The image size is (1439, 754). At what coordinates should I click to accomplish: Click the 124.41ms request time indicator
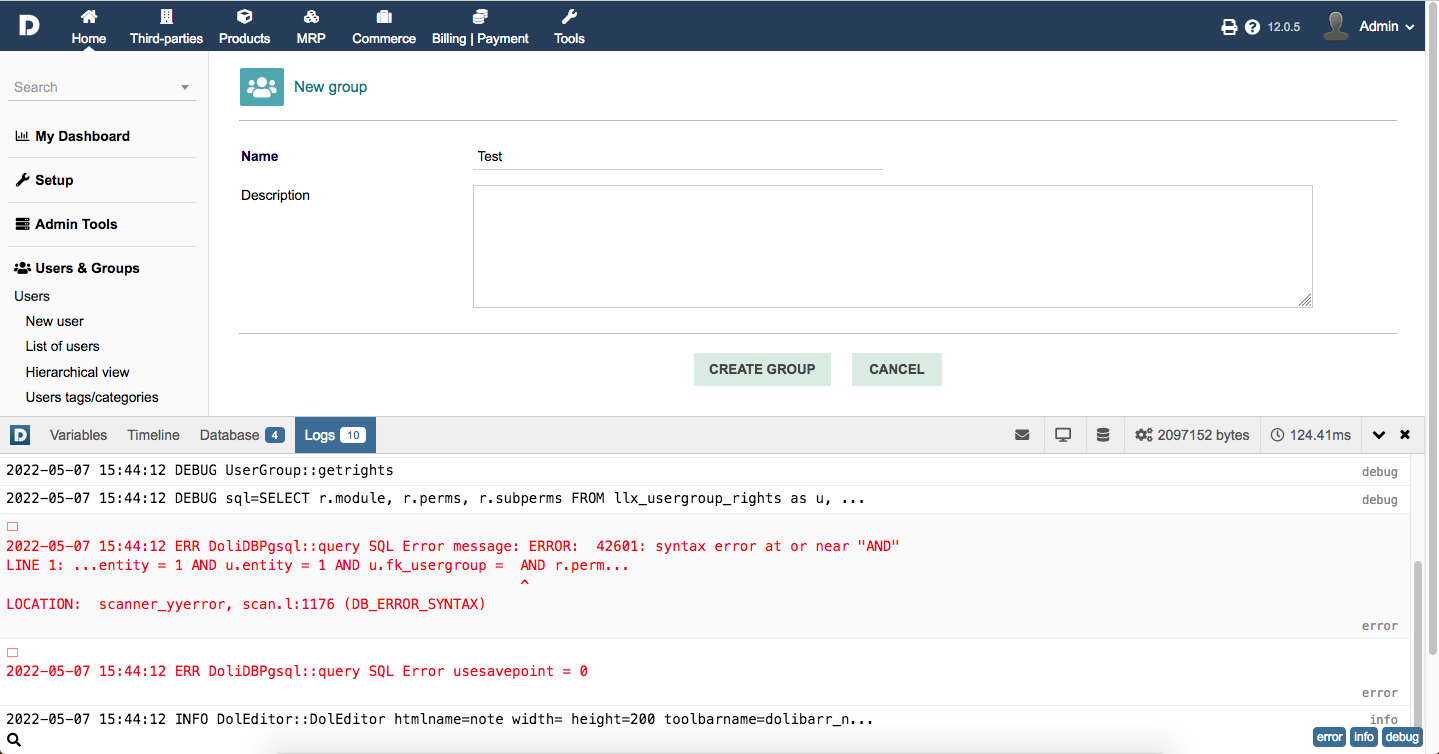(1310, 435)
